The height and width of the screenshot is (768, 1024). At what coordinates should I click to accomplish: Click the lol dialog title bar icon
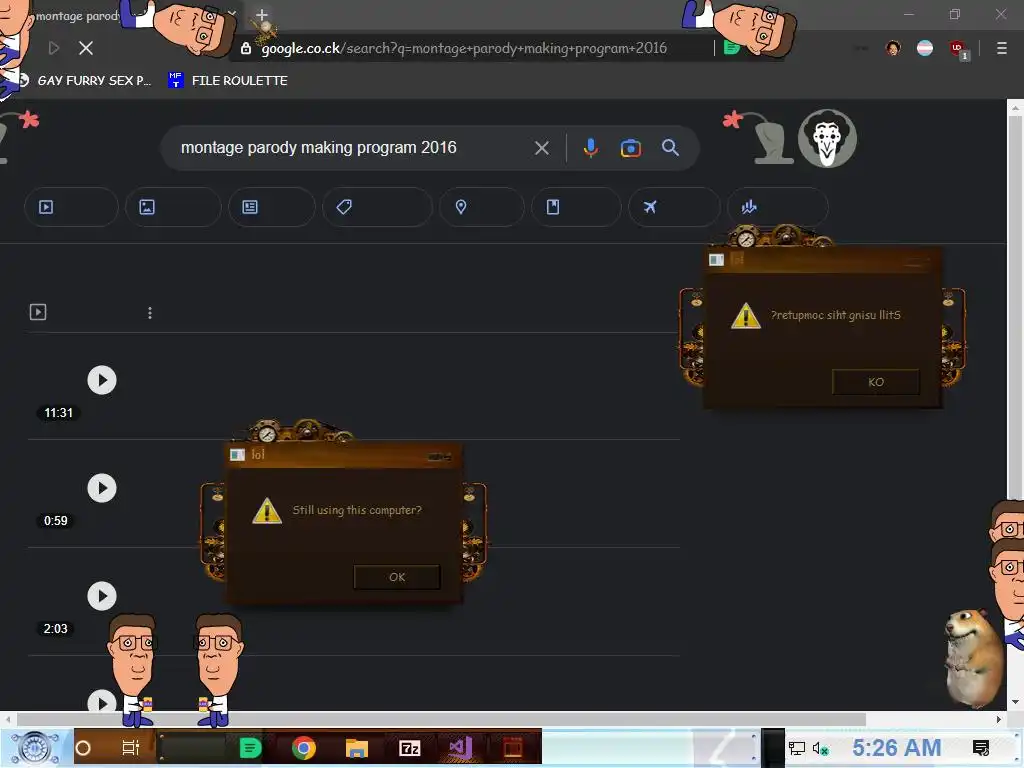(x=237, y=455)
